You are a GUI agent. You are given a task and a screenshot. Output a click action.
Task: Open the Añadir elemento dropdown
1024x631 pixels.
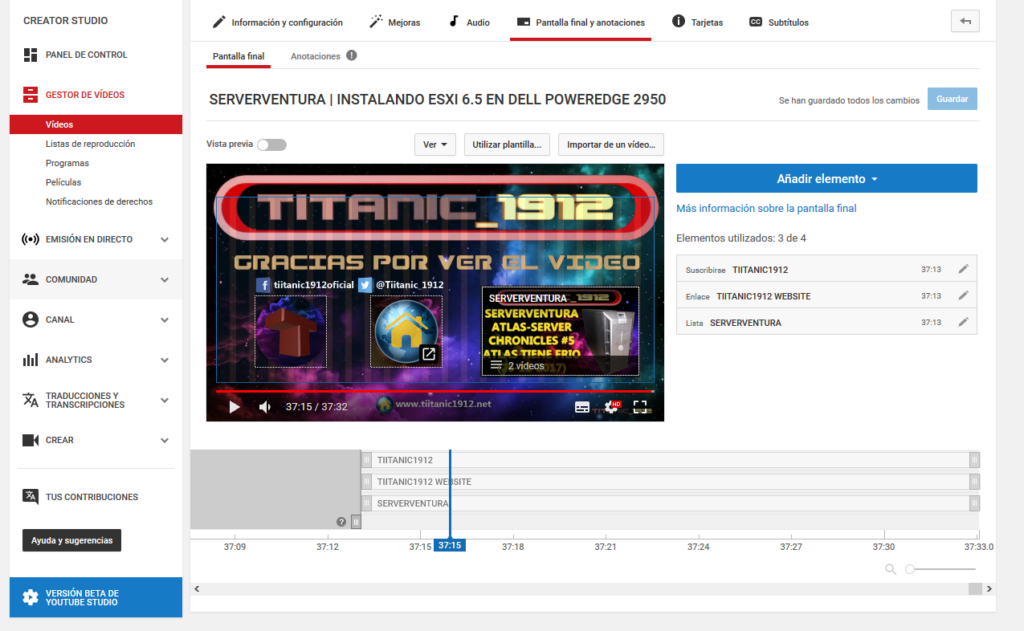(826, 178)
